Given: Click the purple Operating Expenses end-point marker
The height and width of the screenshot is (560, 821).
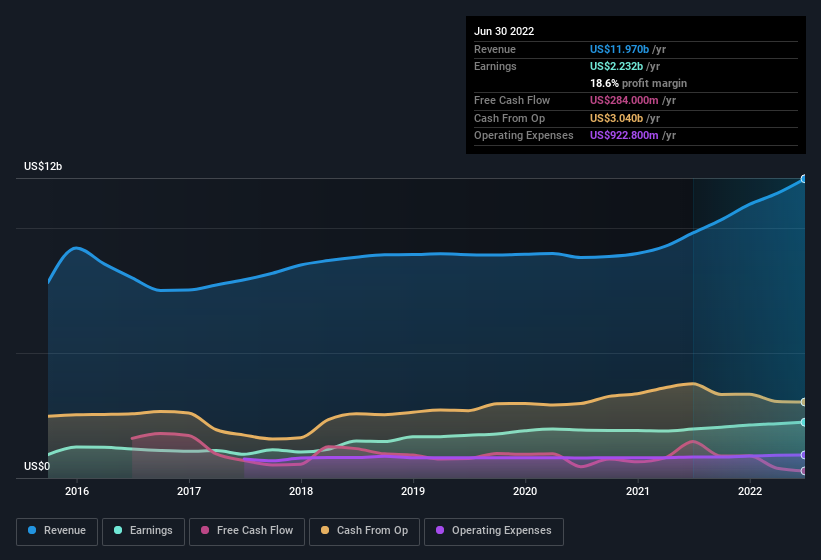Looking at the screenshot, I should click(x=804, y=455).
